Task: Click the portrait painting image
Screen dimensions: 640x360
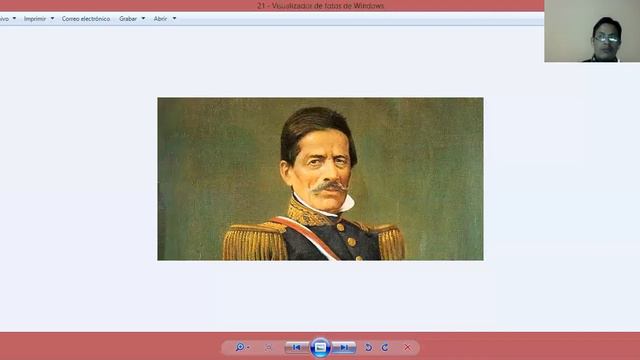Action: (x=320, y=179)
